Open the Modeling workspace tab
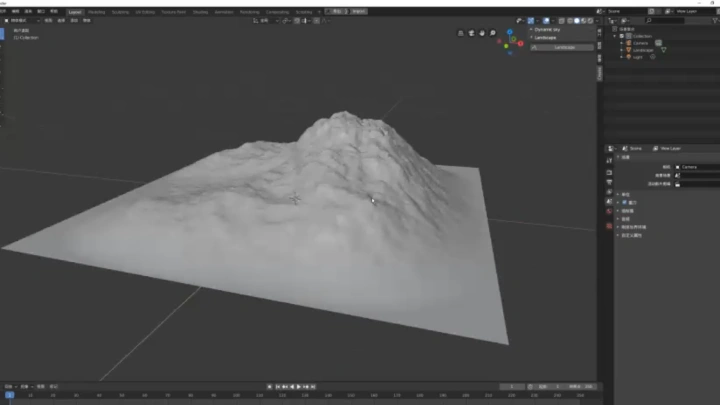This screenshot has height=405, width=720. point(96,12)
